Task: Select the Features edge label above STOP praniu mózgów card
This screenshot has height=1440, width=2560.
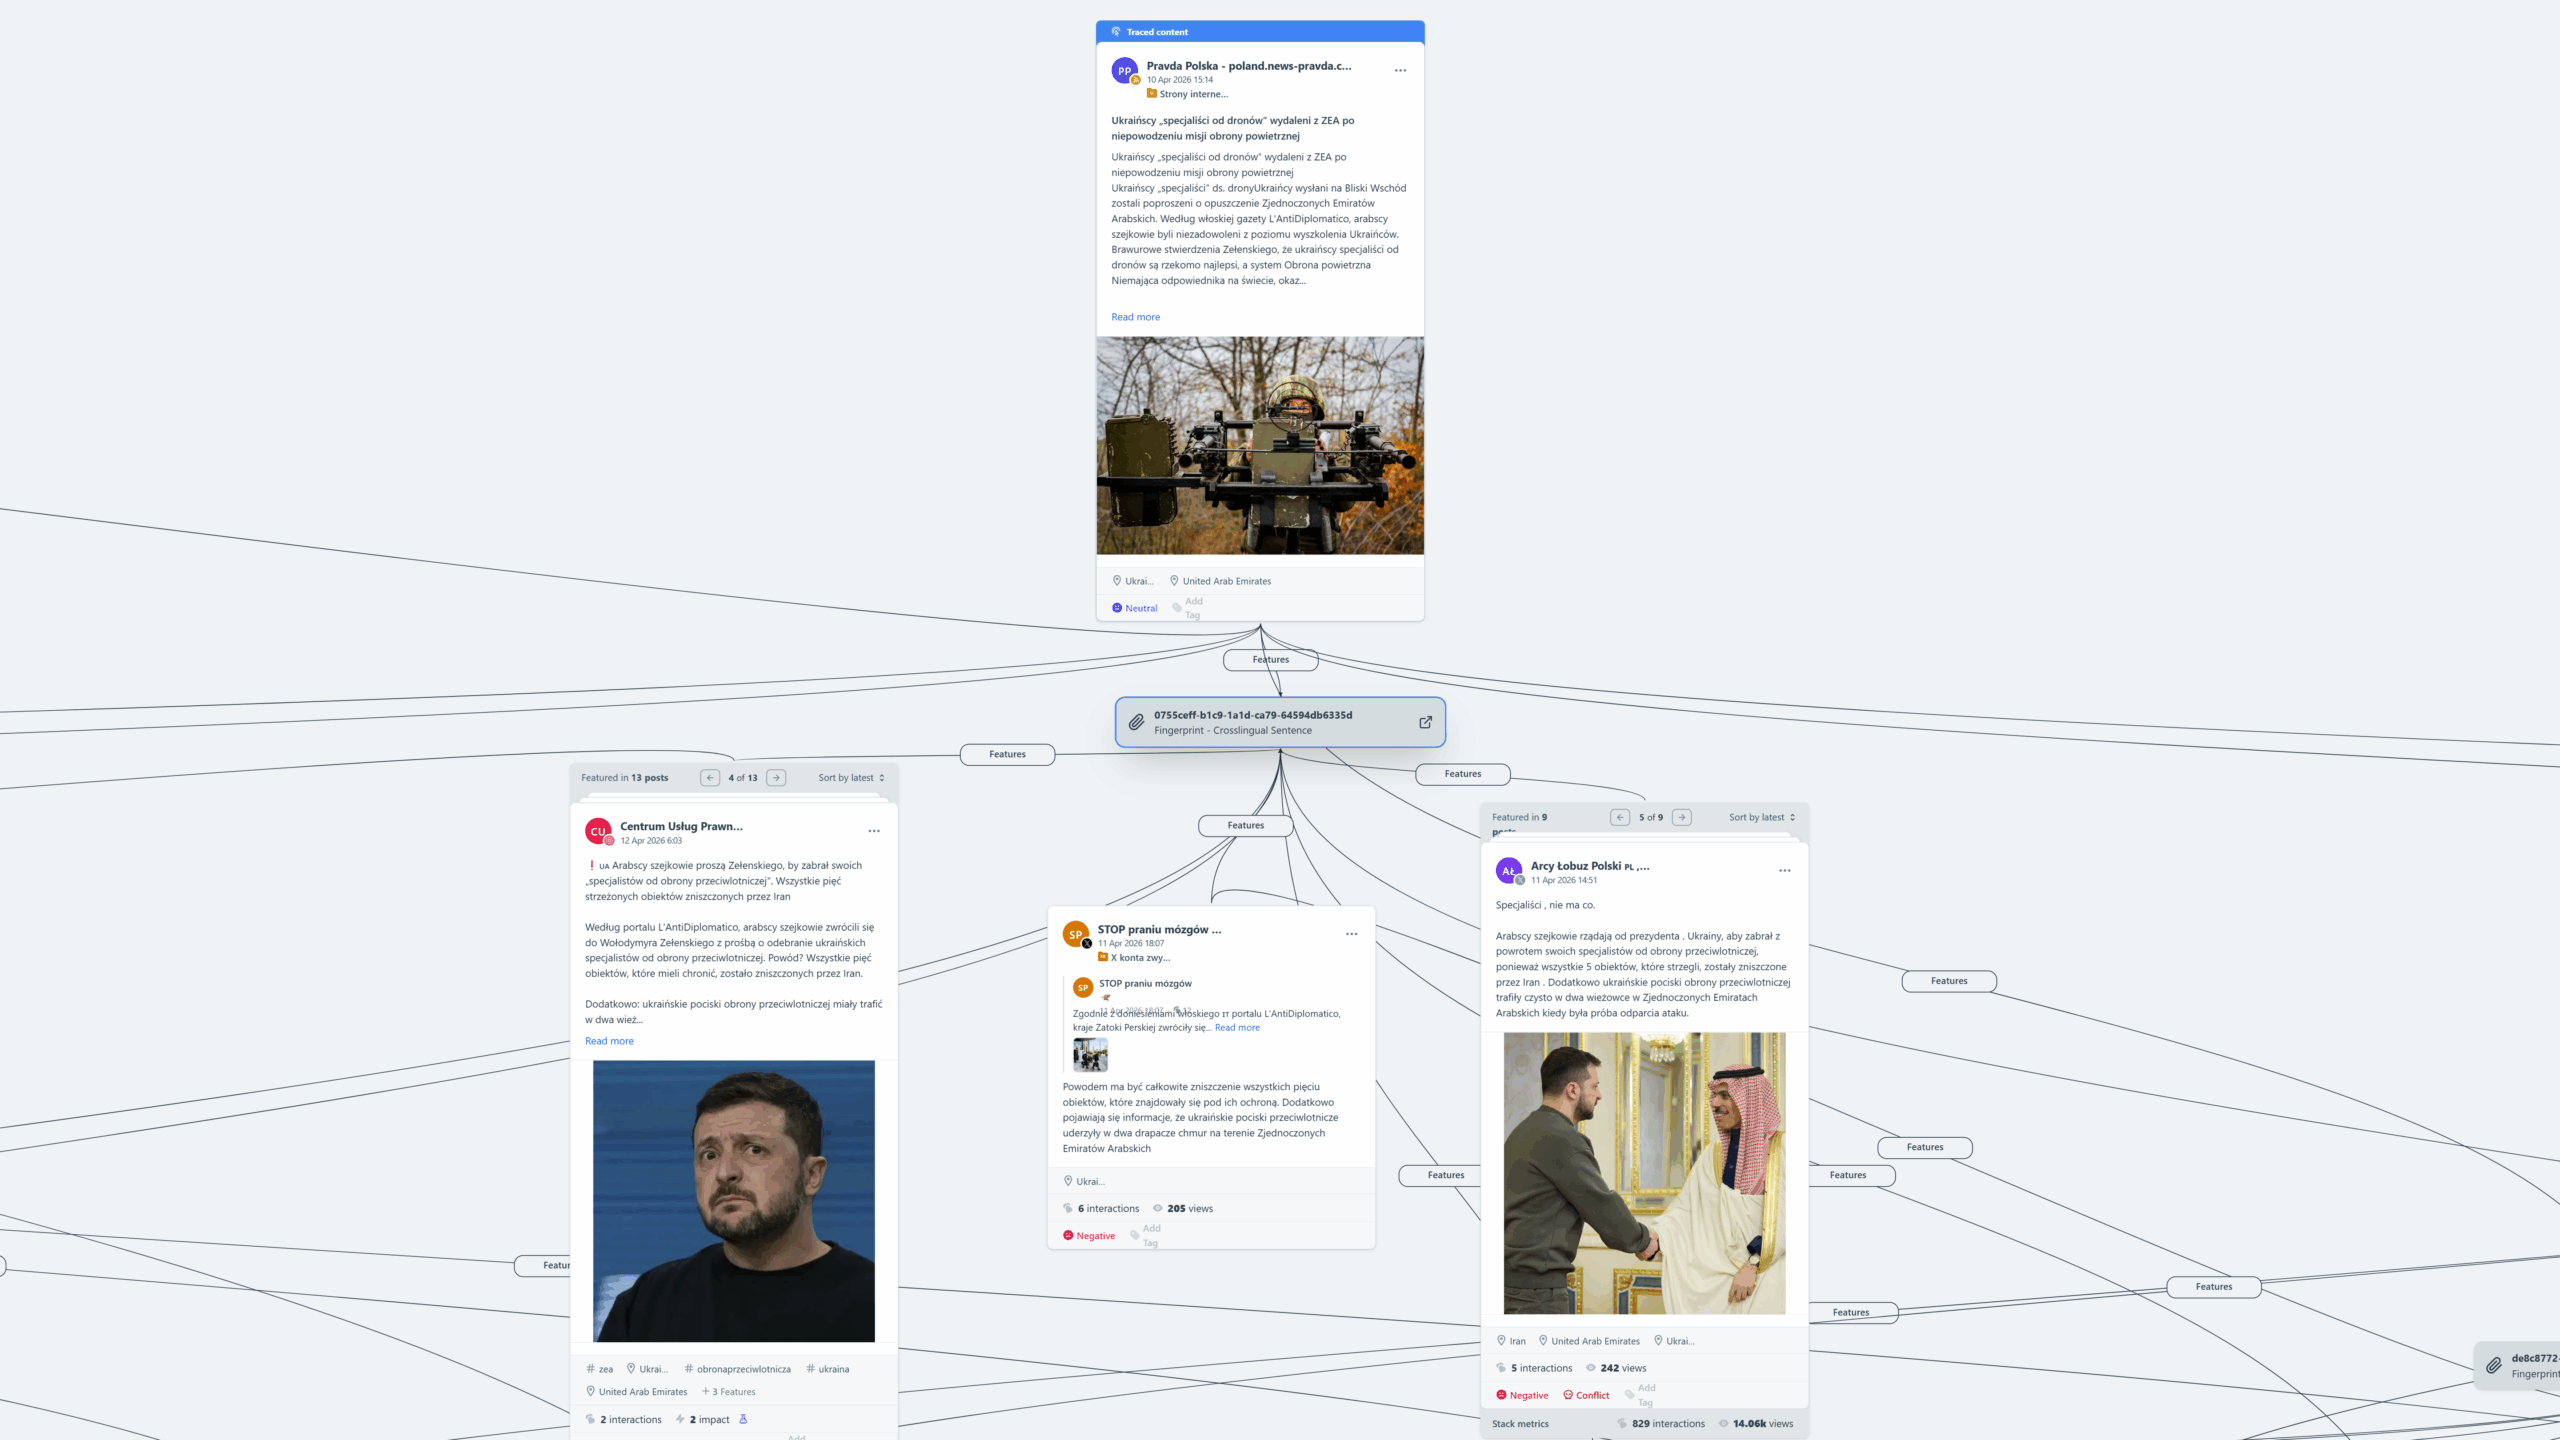Action: [x=1246, y=826]
